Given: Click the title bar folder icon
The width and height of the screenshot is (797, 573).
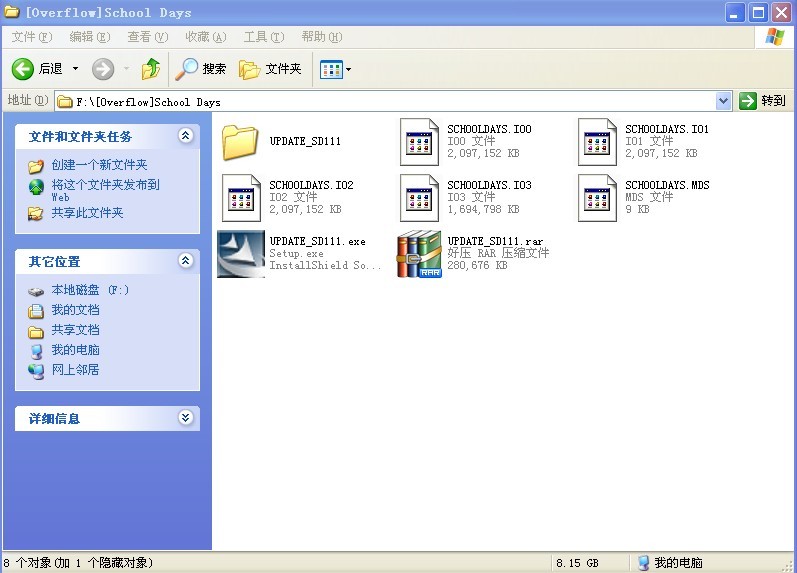Looking at the screenshot, I should pos(12,12).
